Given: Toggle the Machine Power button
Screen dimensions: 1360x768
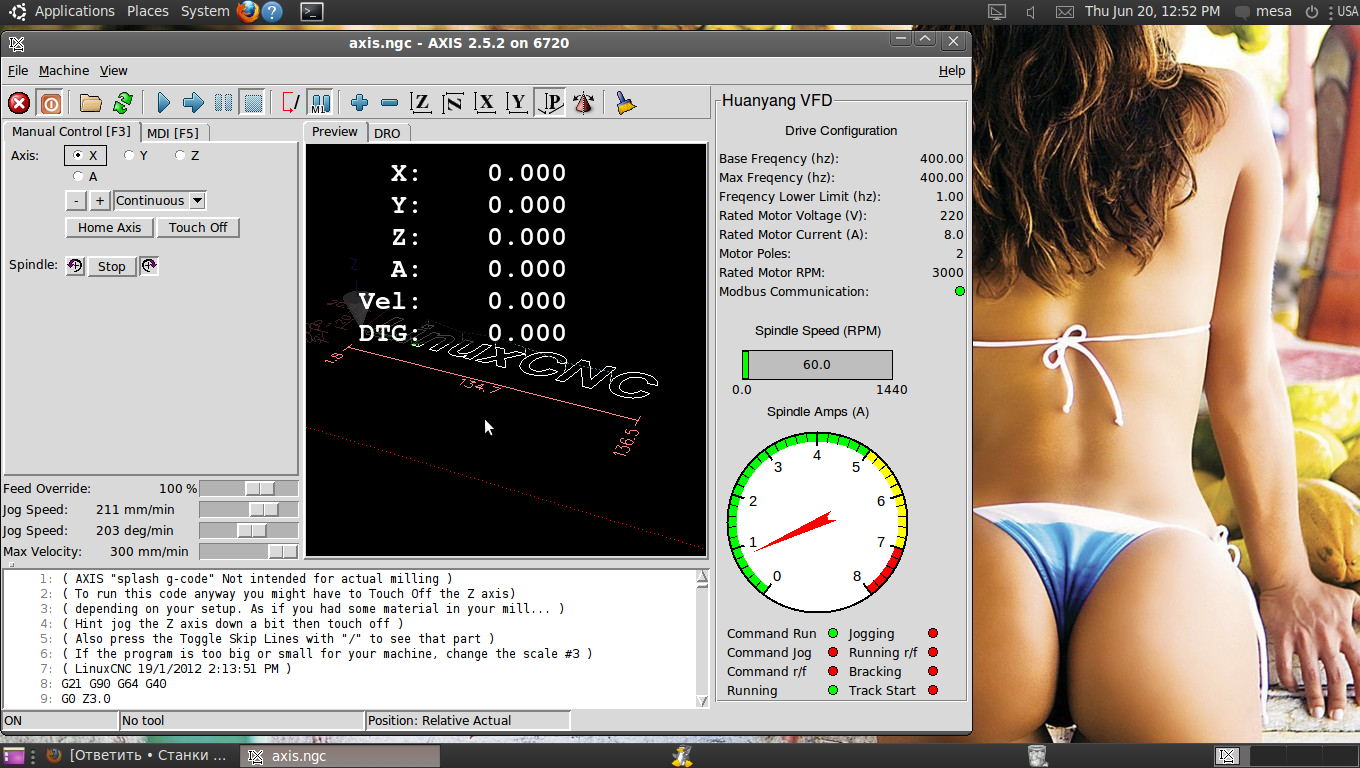Looking at the screenshot, I should click(x=50, y=103).
